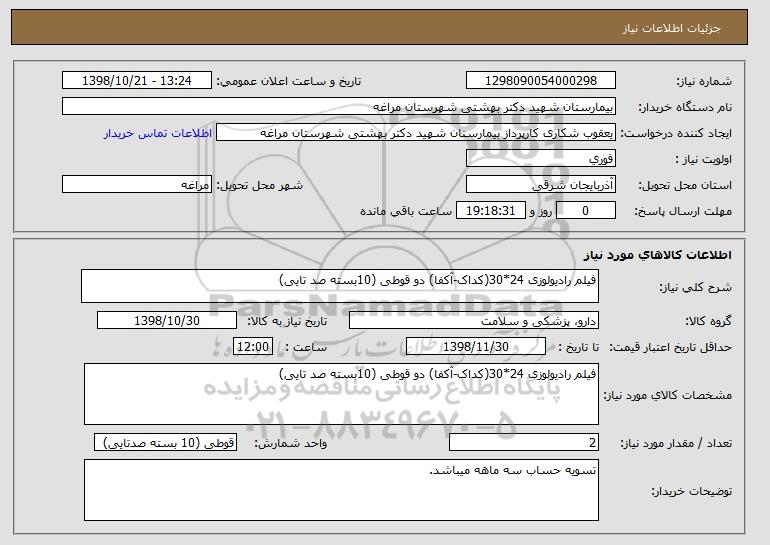Click the countdown timer field 19:18:31

(x=489, y=211)
